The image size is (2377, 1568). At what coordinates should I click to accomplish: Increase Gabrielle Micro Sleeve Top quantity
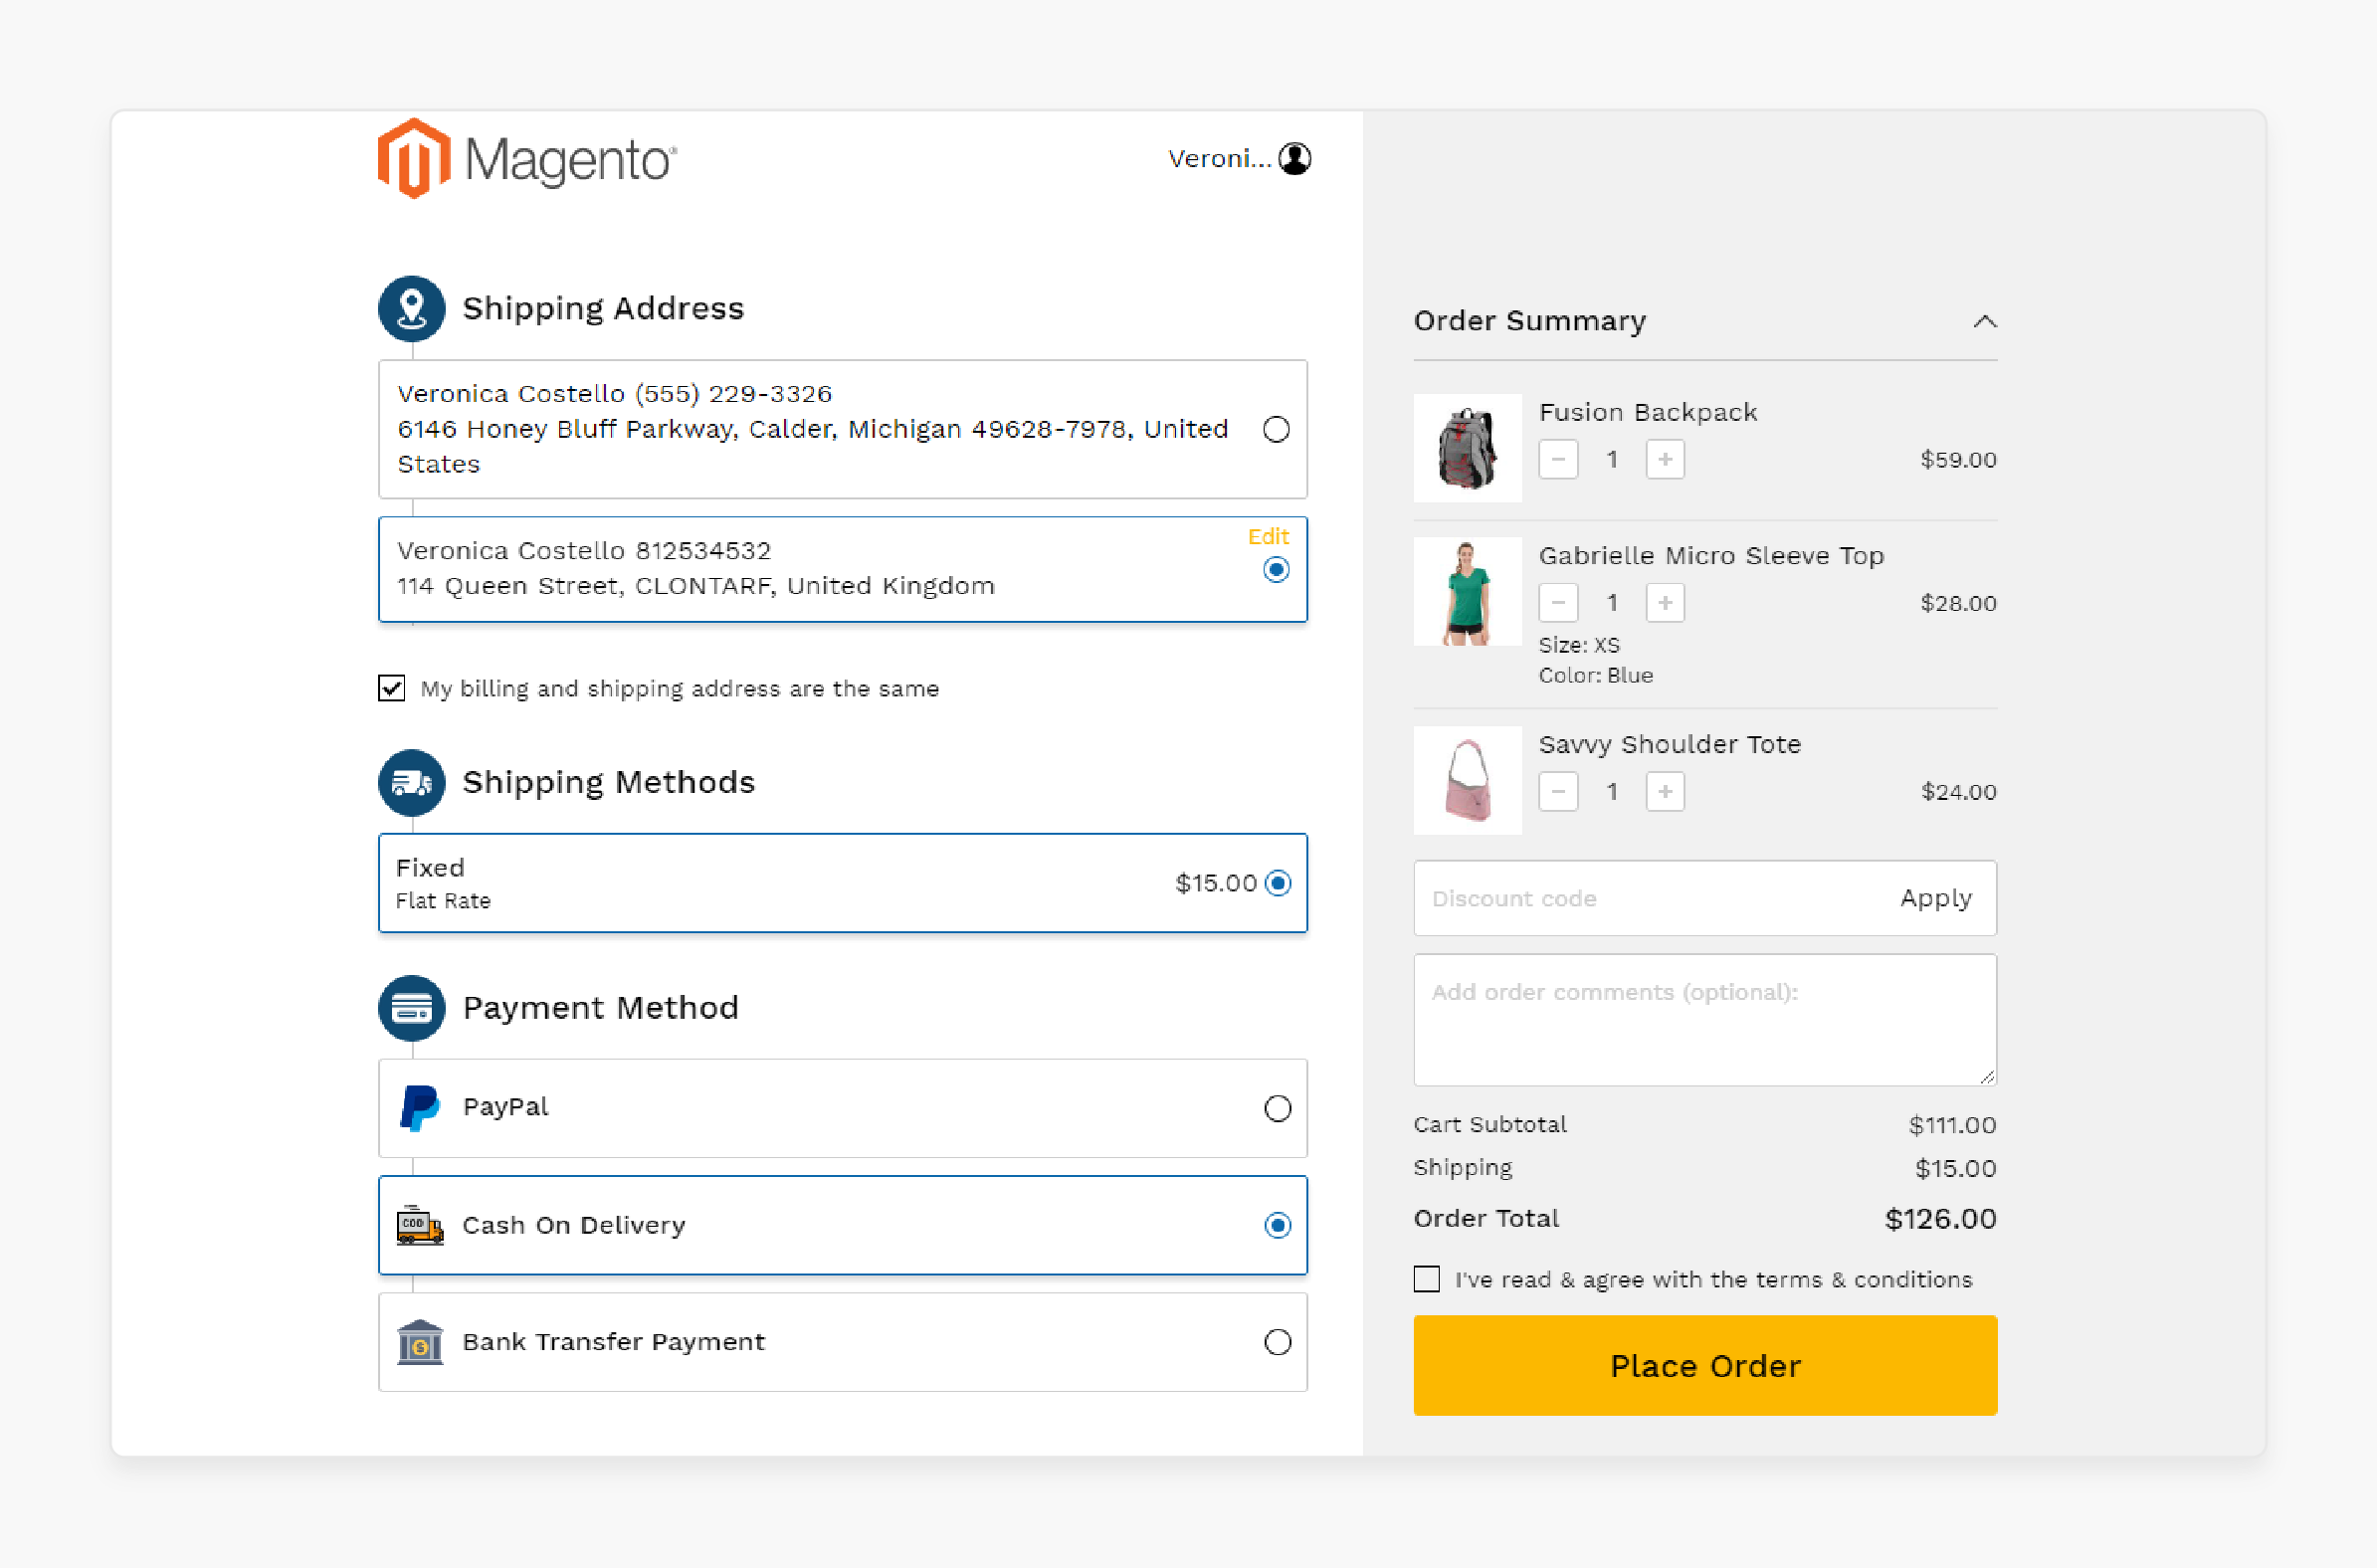(1665, 603)
